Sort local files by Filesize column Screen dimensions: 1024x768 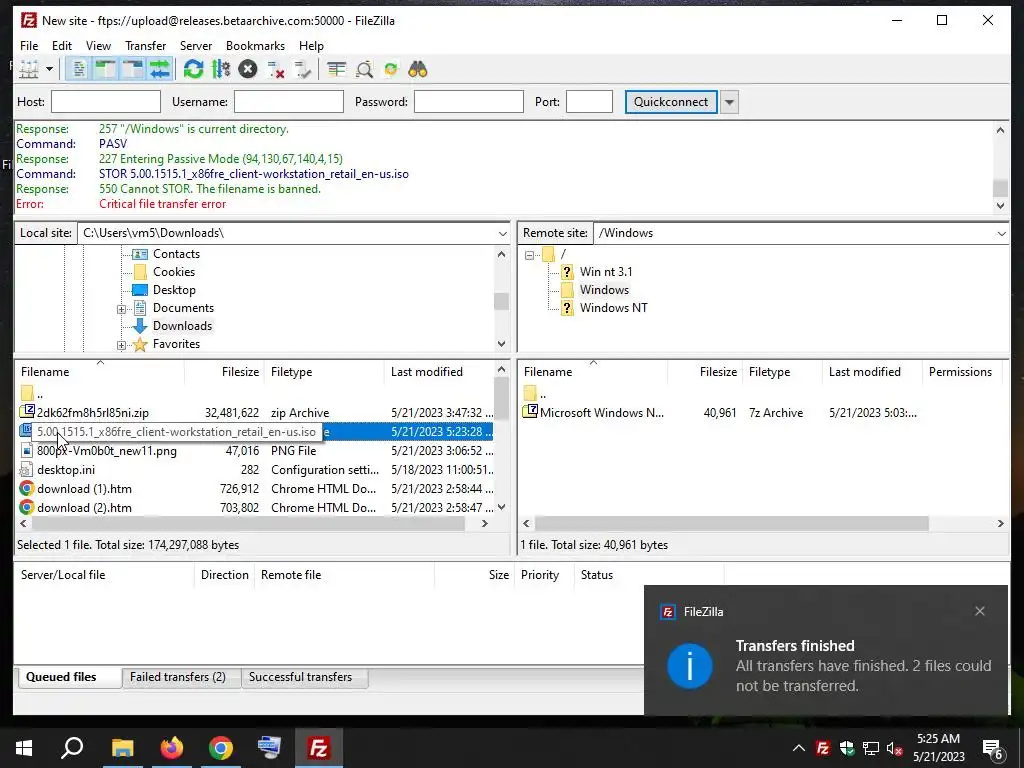[225, 372]
